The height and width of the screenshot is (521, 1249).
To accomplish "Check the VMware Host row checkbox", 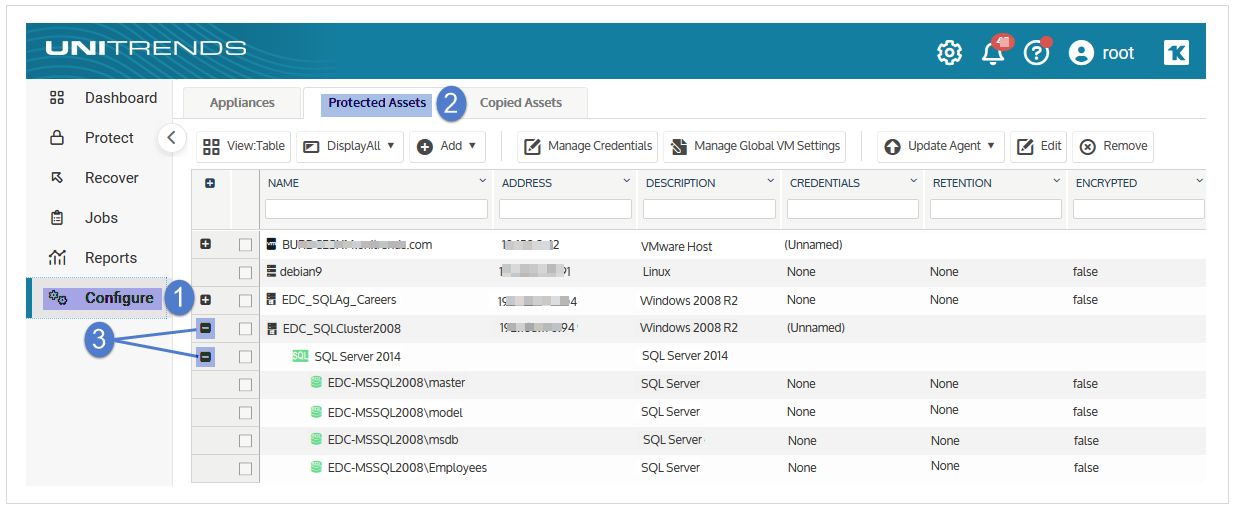I will click(x=245, y=245).
